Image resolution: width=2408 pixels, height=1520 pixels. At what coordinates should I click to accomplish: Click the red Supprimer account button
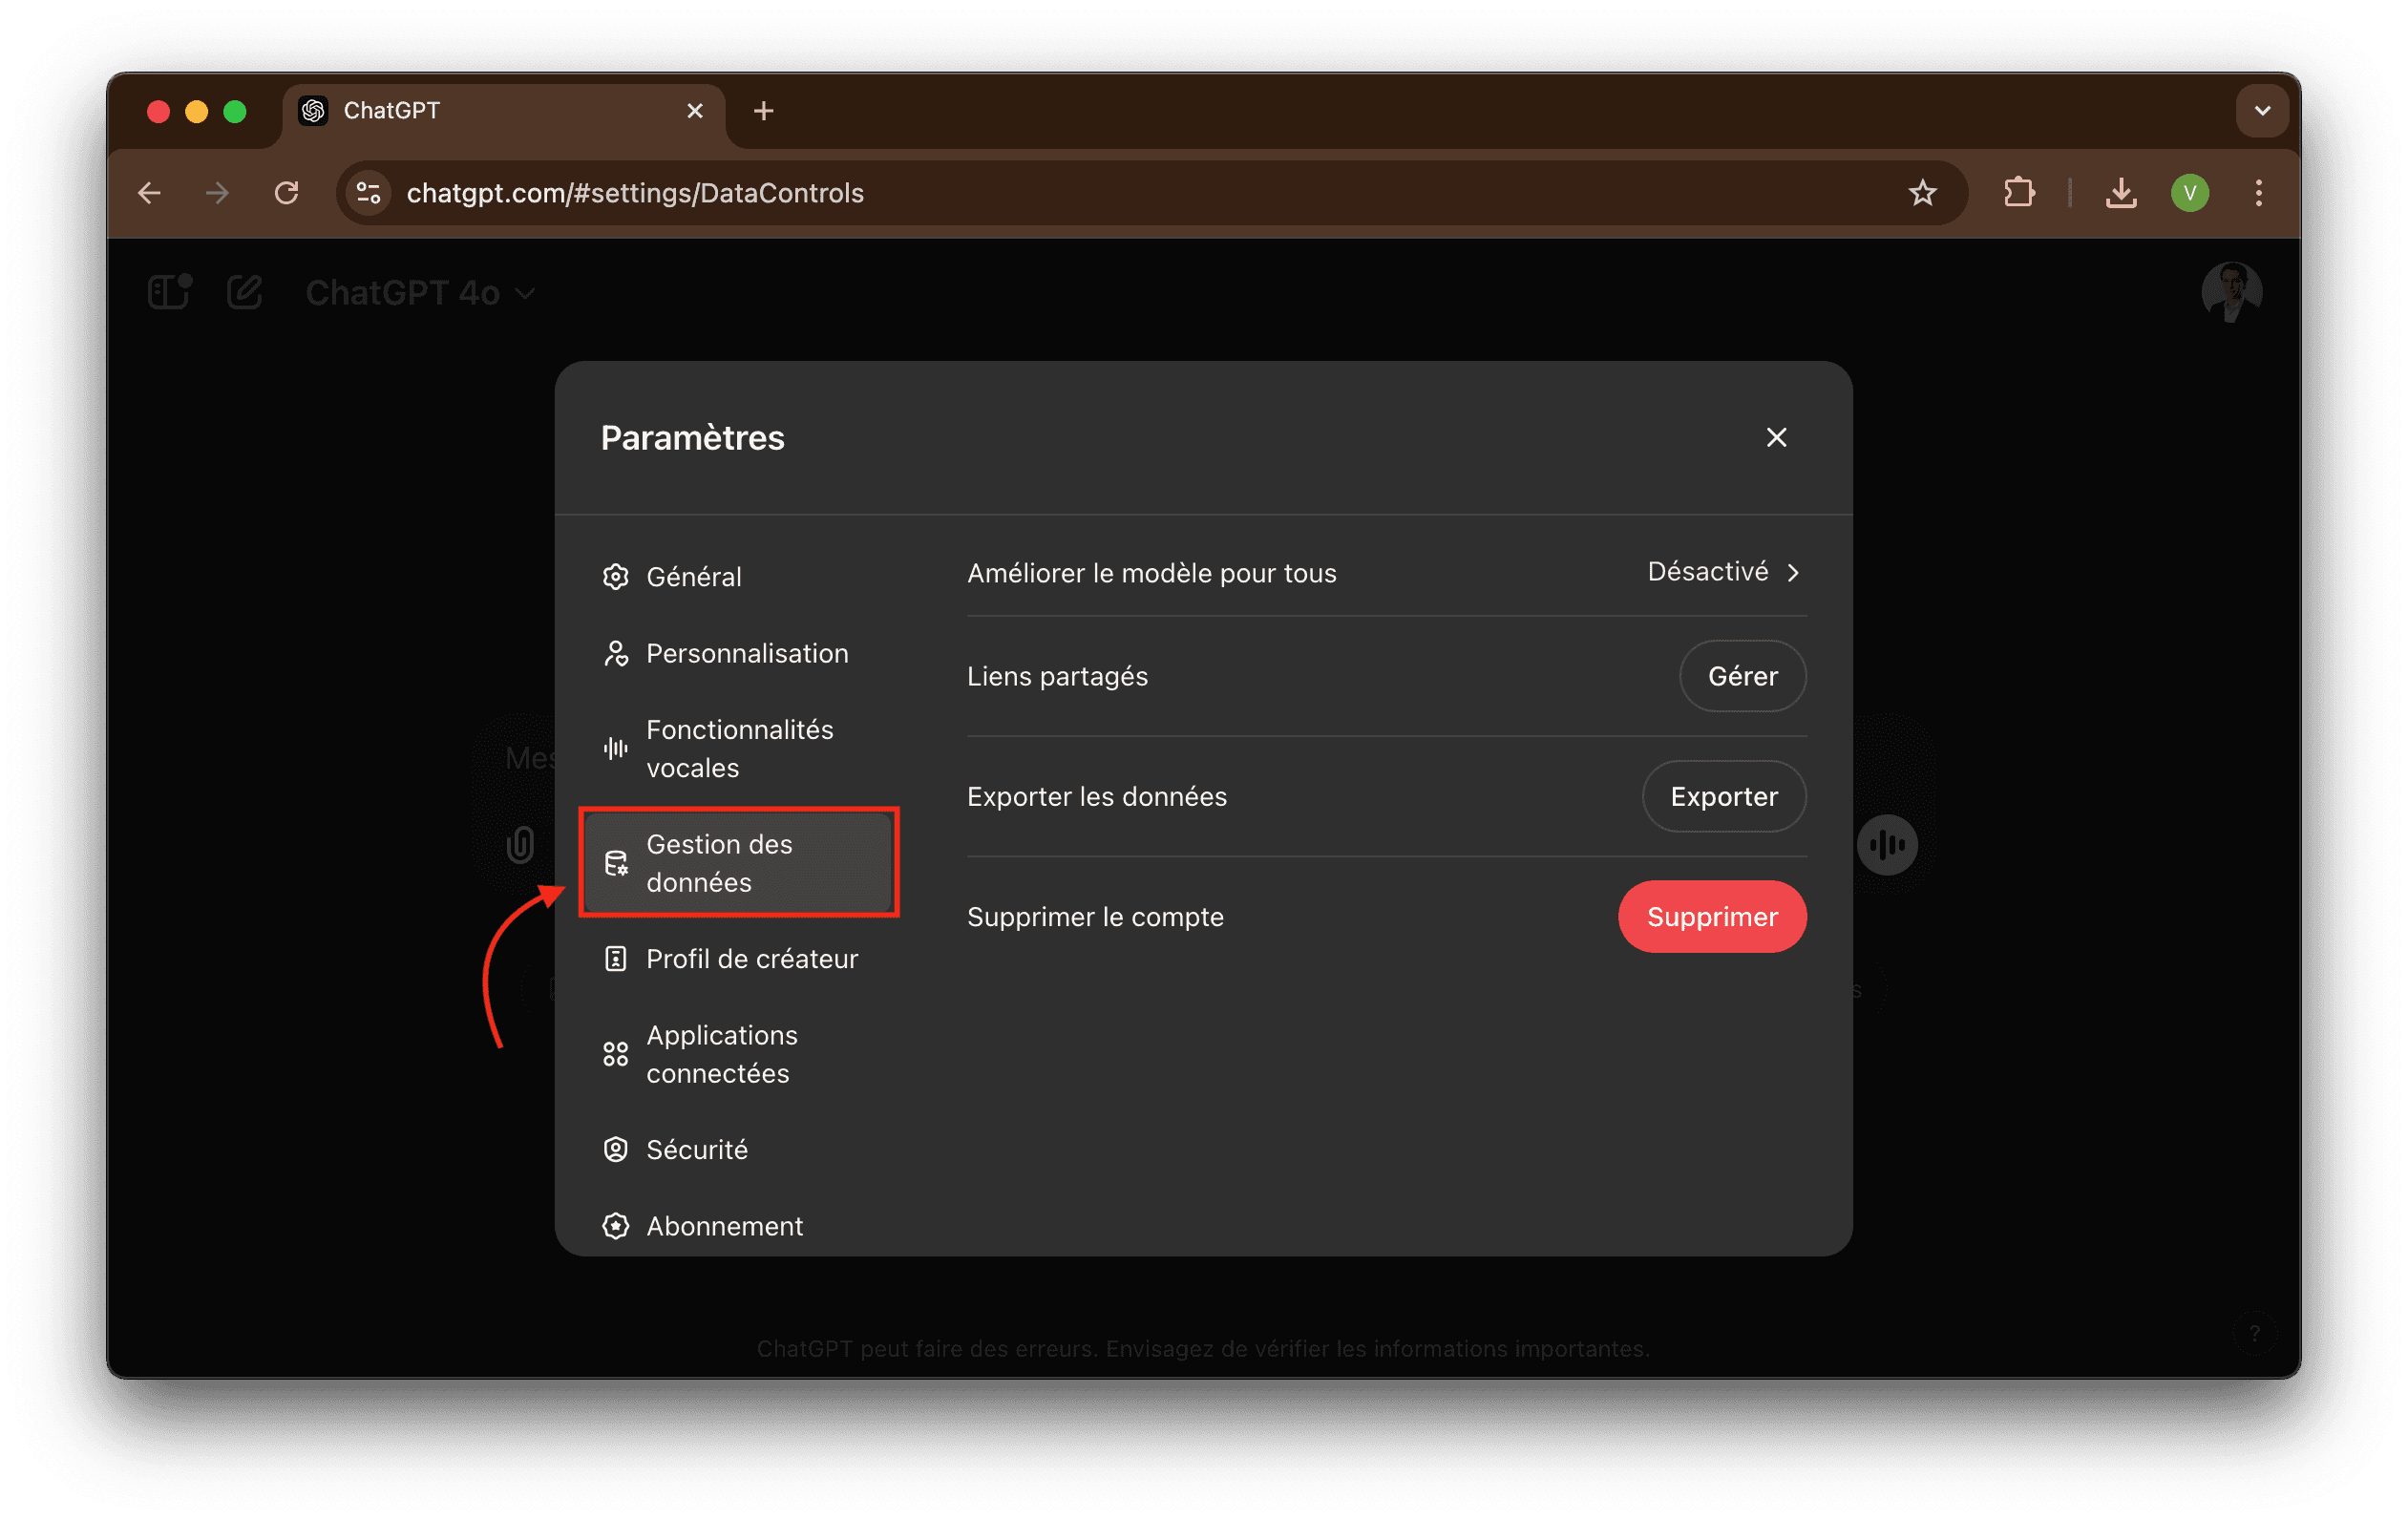1711,916
